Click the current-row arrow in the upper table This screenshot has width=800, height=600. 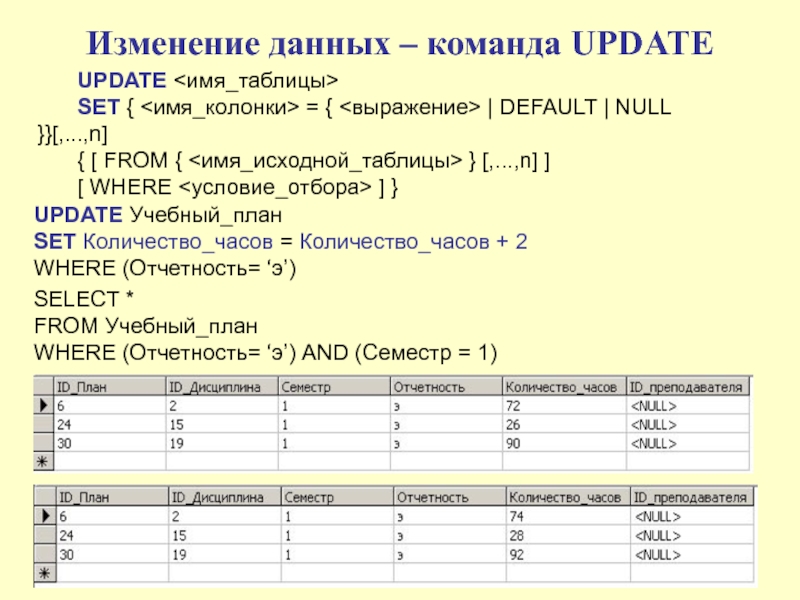[43, 407]
